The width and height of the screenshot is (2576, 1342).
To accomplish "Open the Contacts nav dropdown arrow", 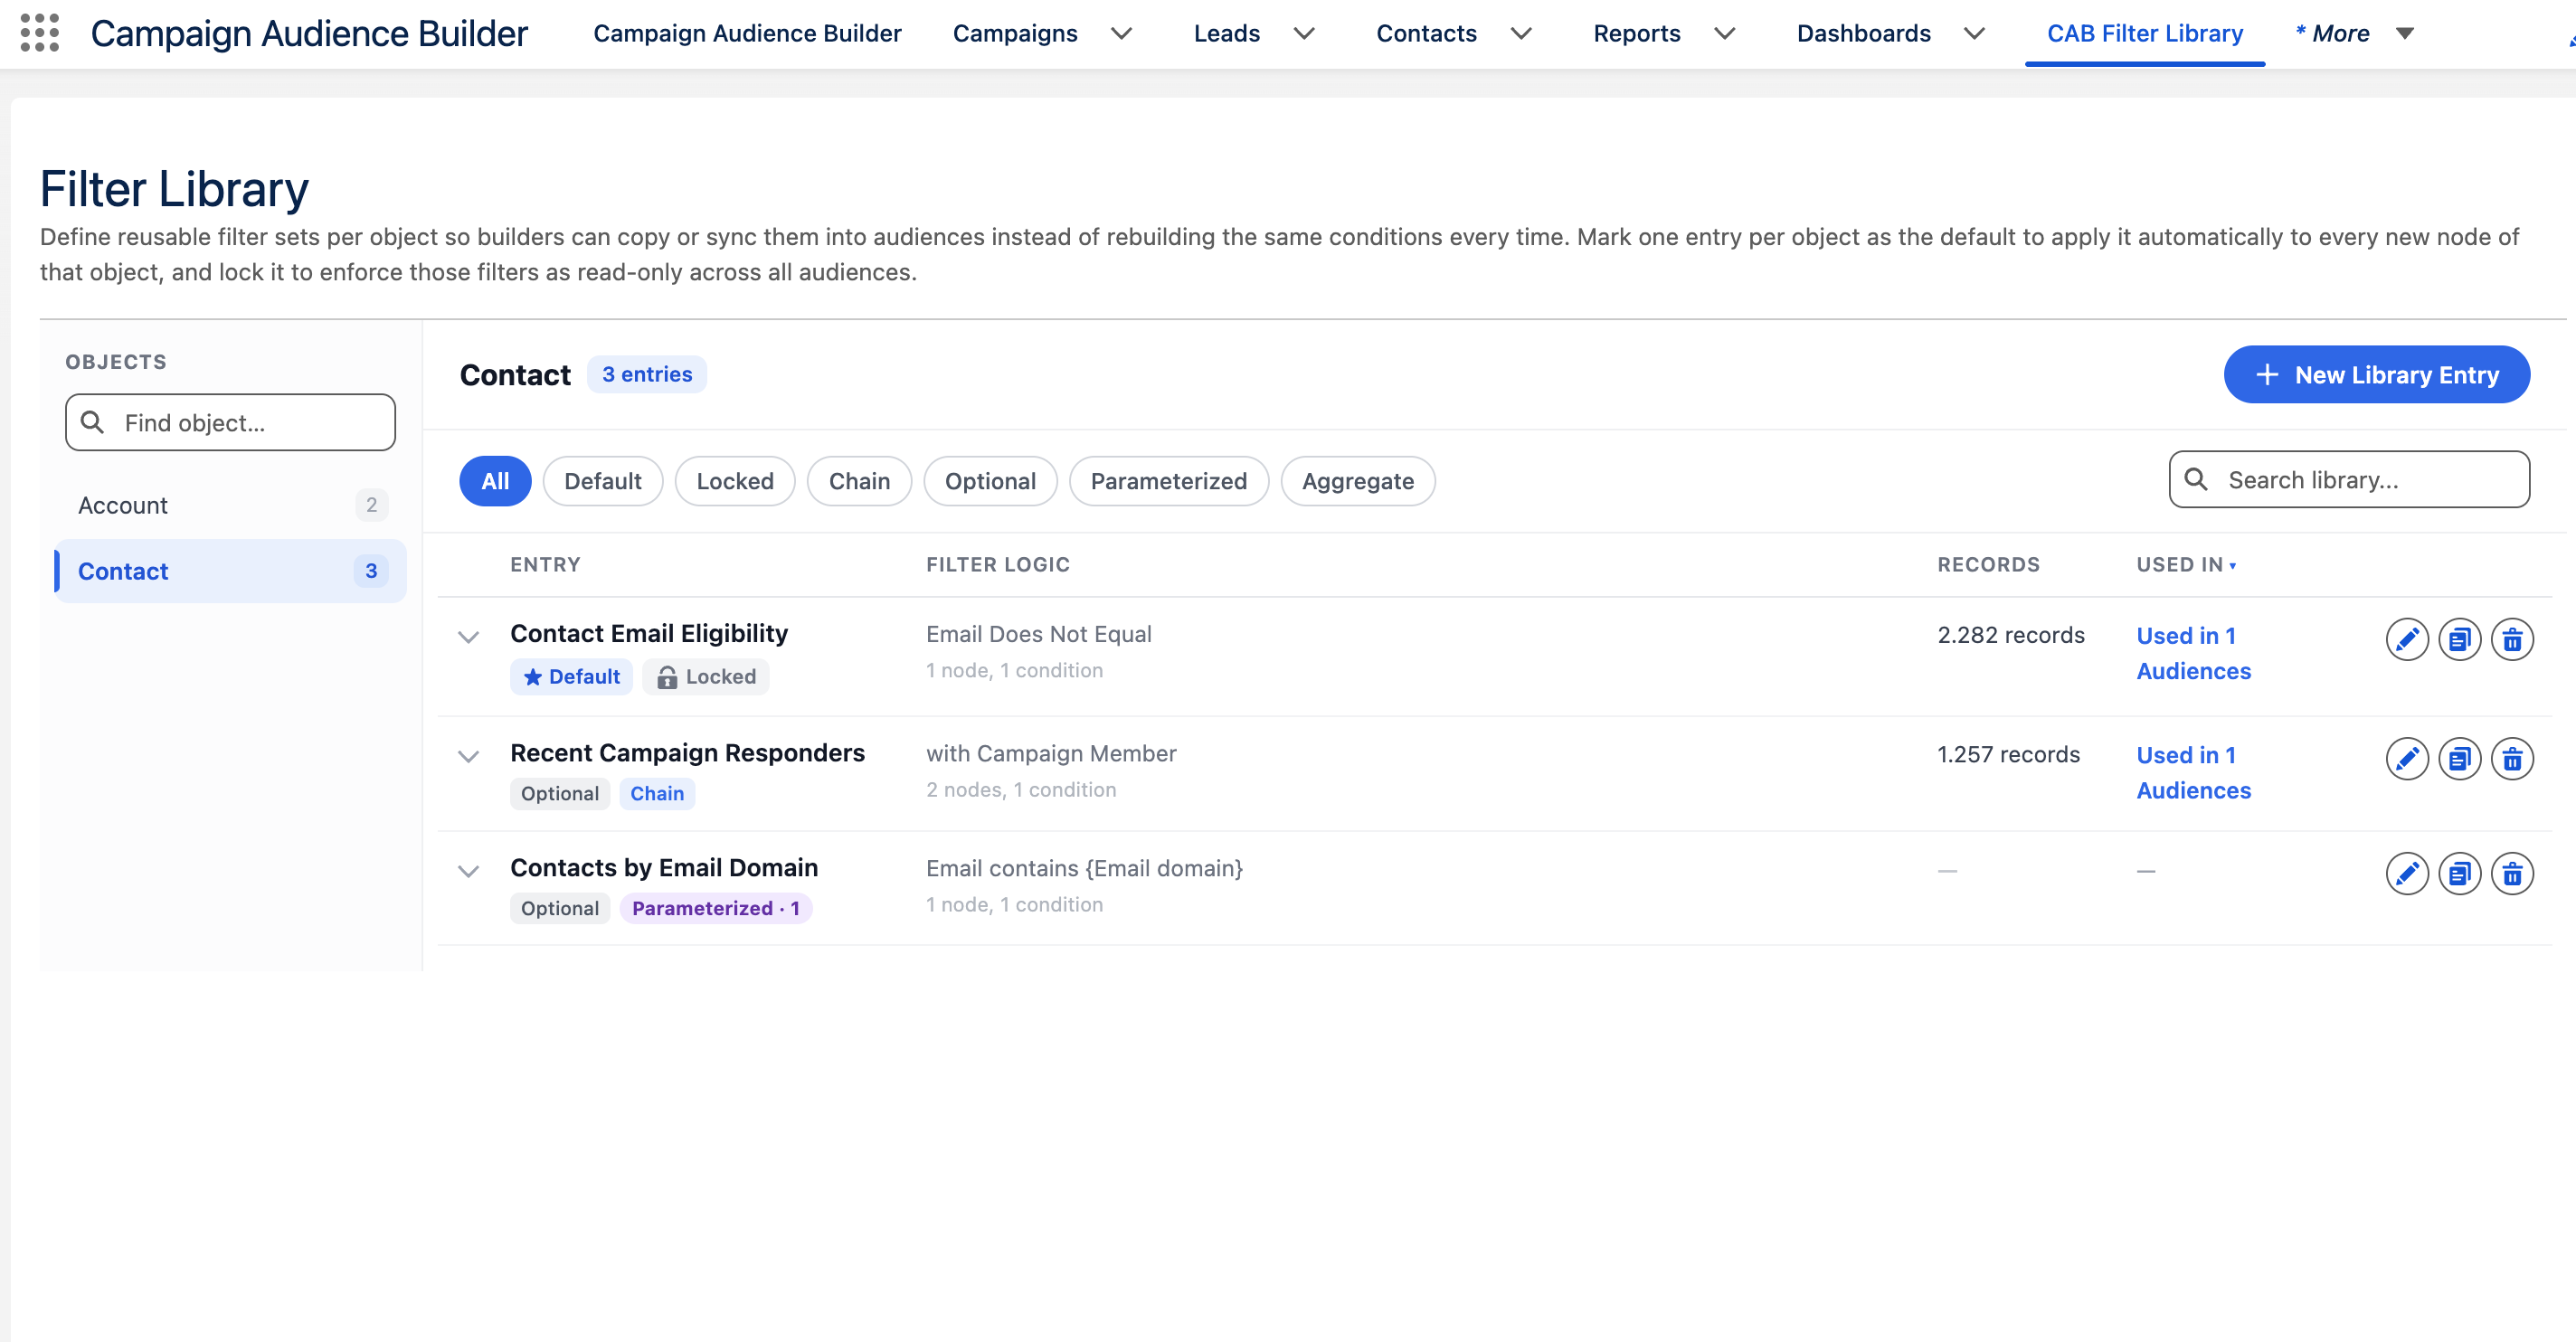I will pyautogui.click(x=1520, y=33).
